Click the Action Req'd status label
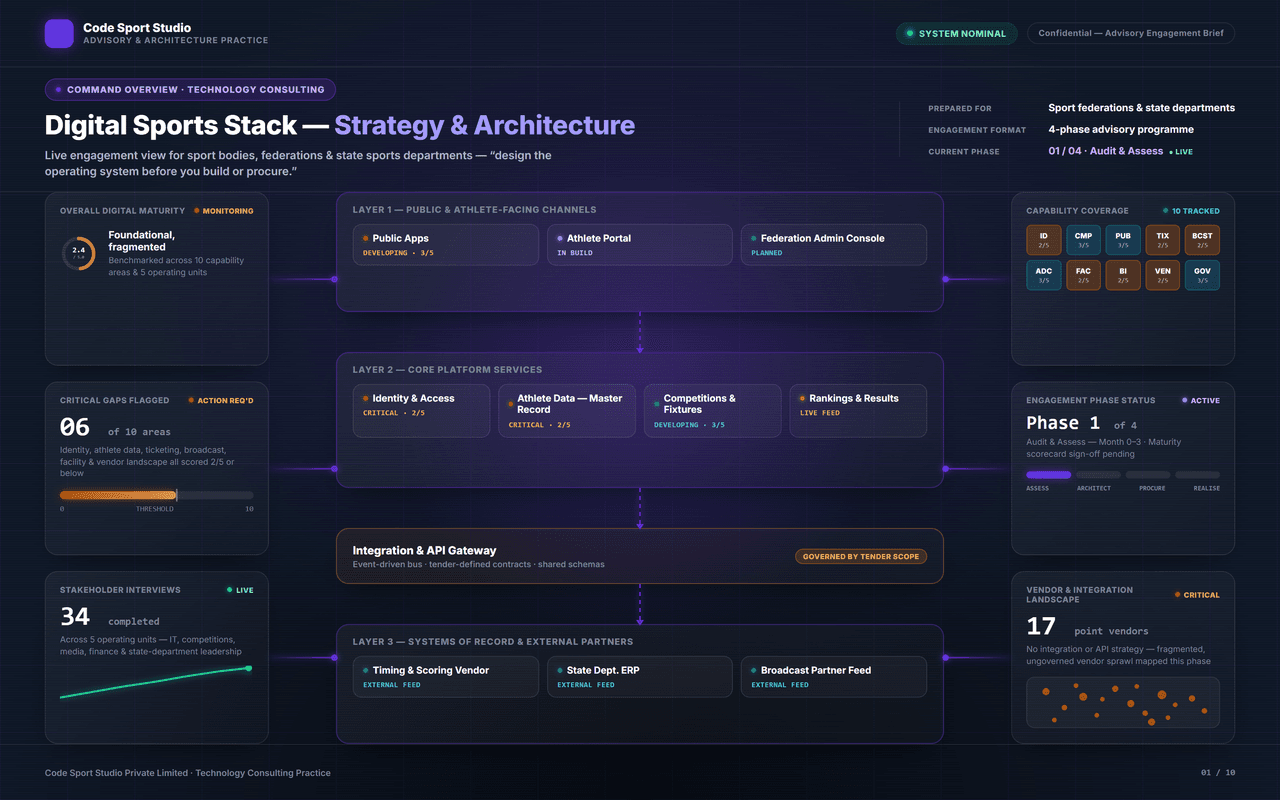The image size is (1280, 800). pos(221,401)
